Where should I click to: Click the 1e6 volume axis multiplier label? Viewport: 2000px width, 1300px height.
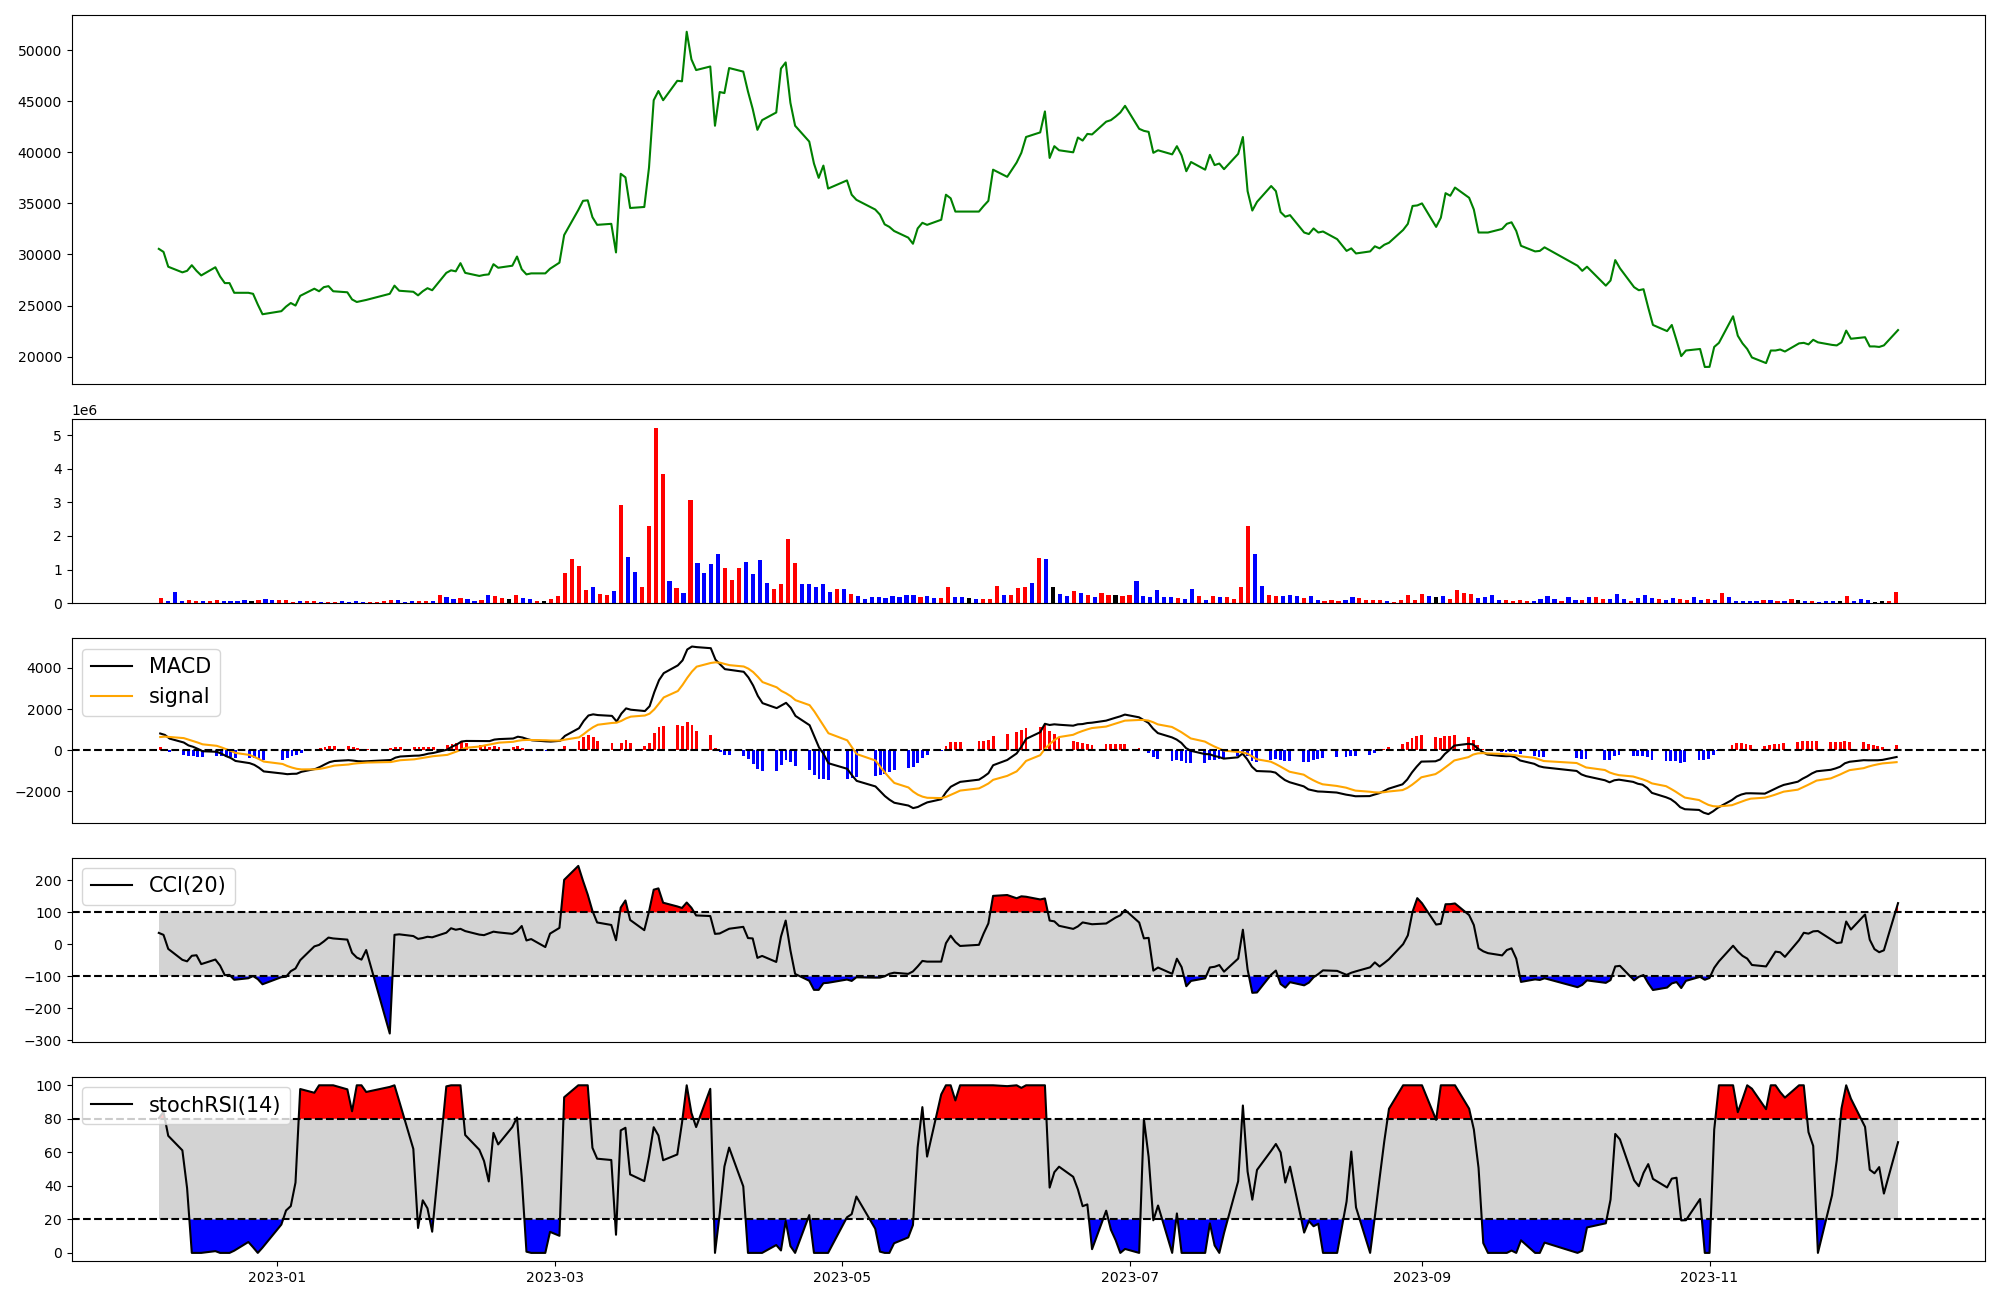(x=84, y=411)
